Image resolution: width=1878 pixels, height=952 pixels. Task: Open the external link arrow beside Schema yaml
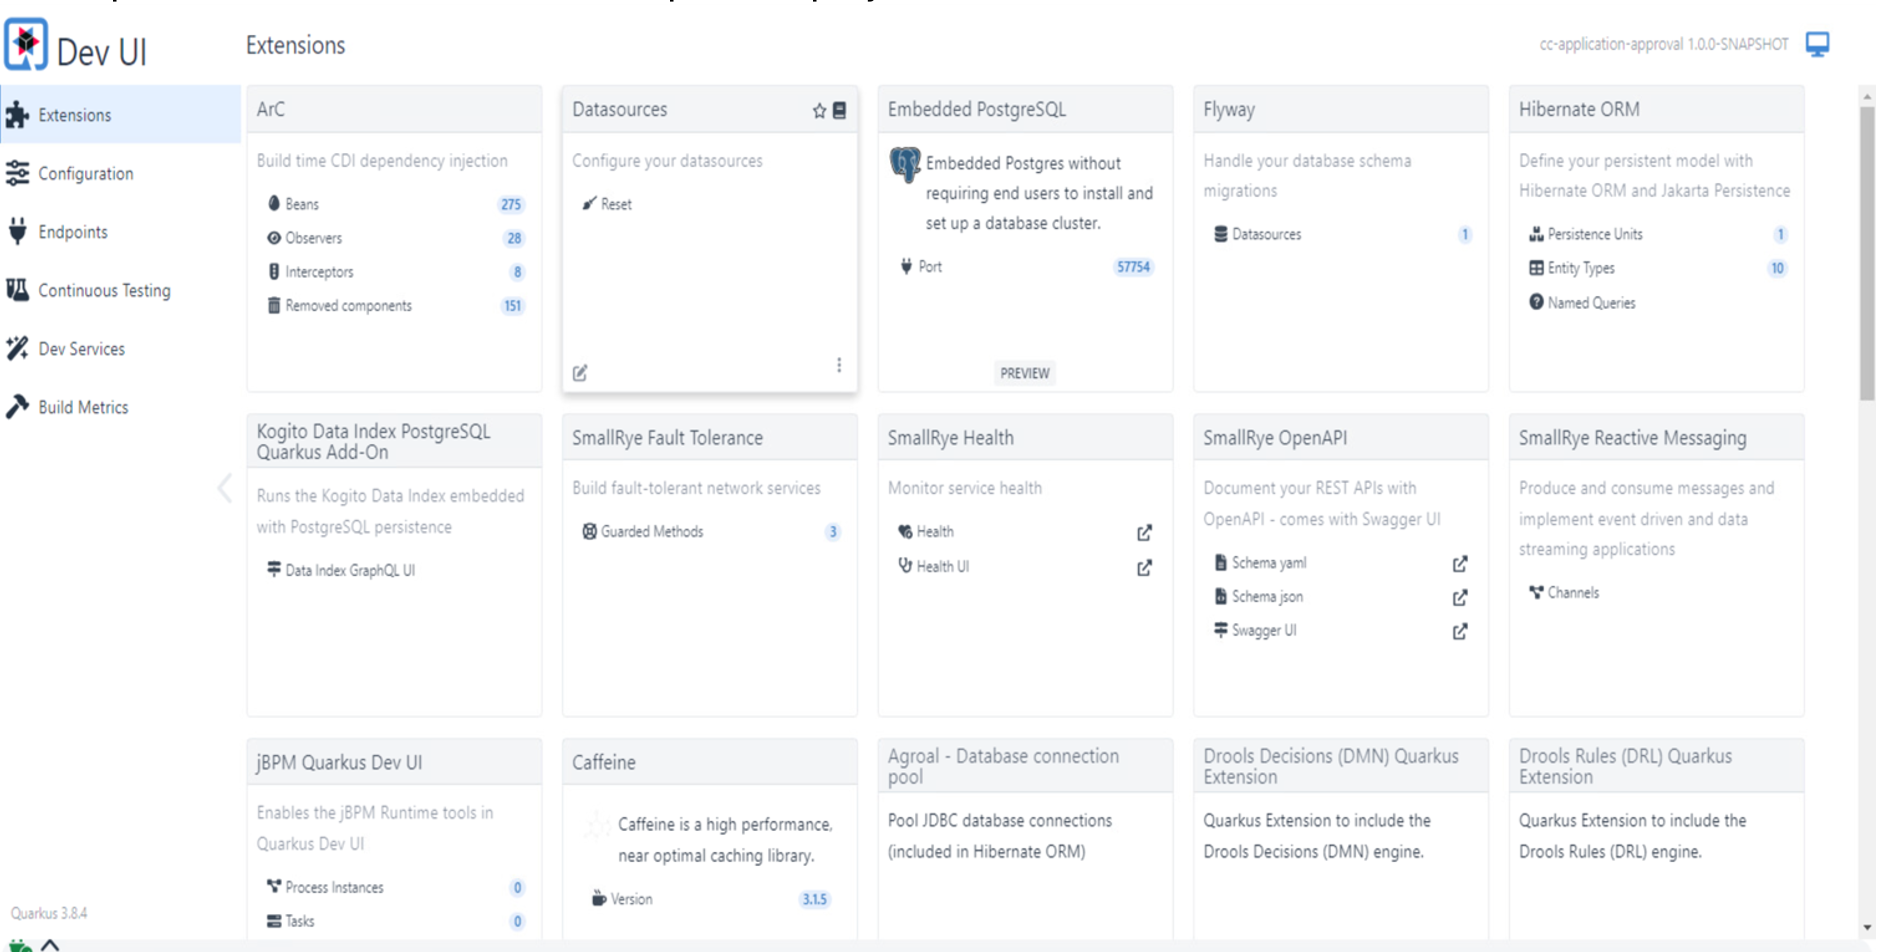(1460, 564)
